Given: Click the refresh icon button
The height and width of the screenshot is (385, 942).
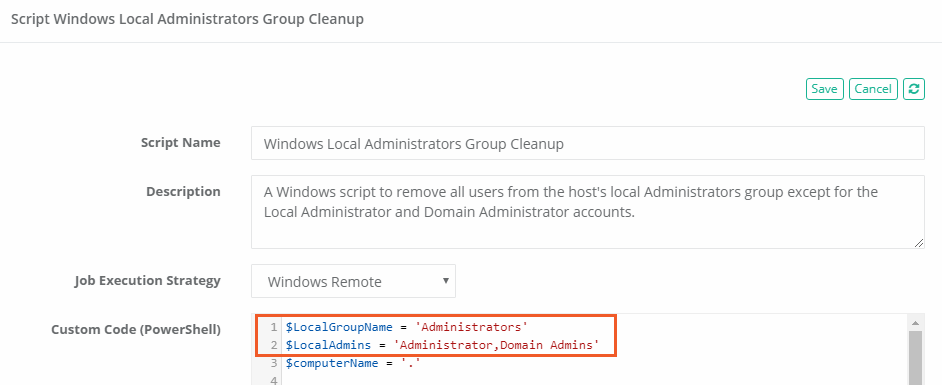Looking at the screenshot, I should click(x=914, y=89).
